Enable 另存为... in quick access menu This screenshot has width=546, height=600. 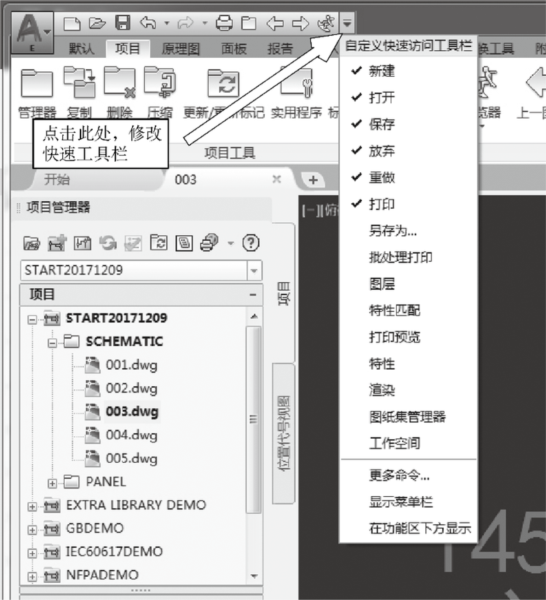click(x=408, y=231)
